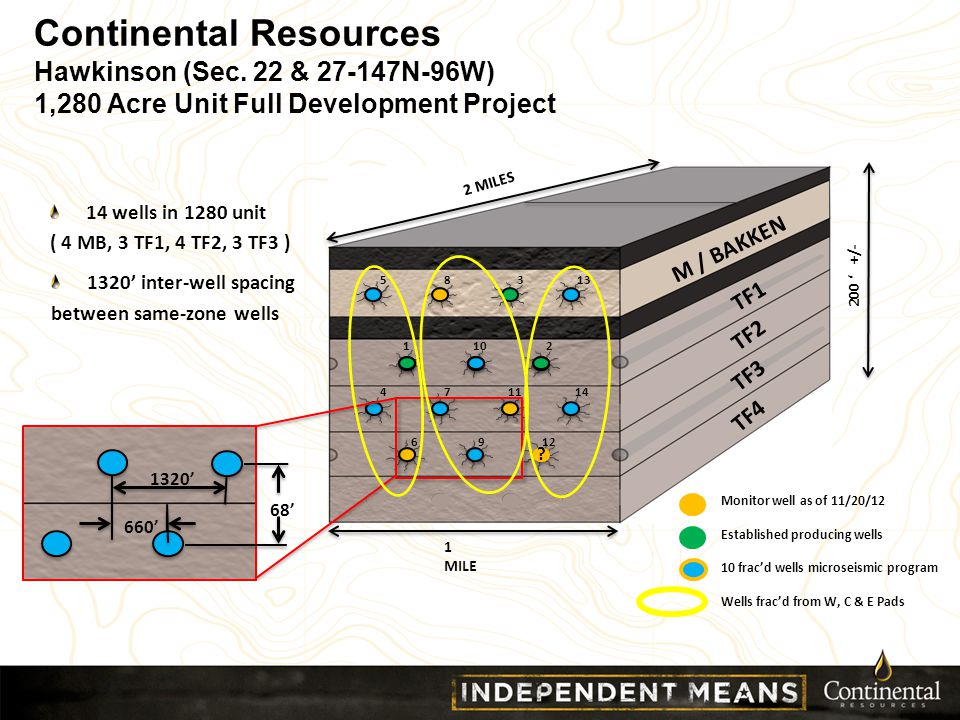Click orange monitor well number 8

[x=440, y=294]
